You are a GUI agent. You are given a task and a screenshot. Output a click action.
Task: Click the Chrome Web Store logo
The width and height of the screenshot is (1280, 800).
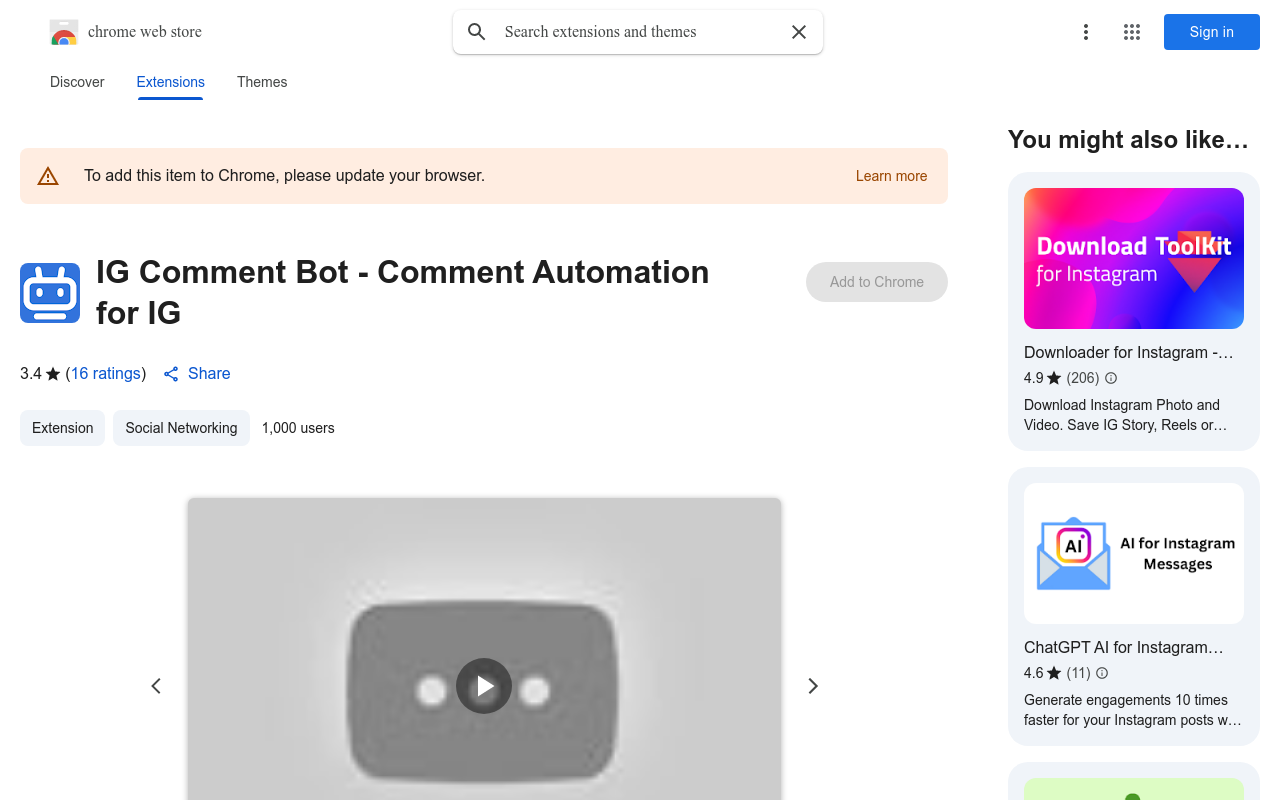[64, 32]
